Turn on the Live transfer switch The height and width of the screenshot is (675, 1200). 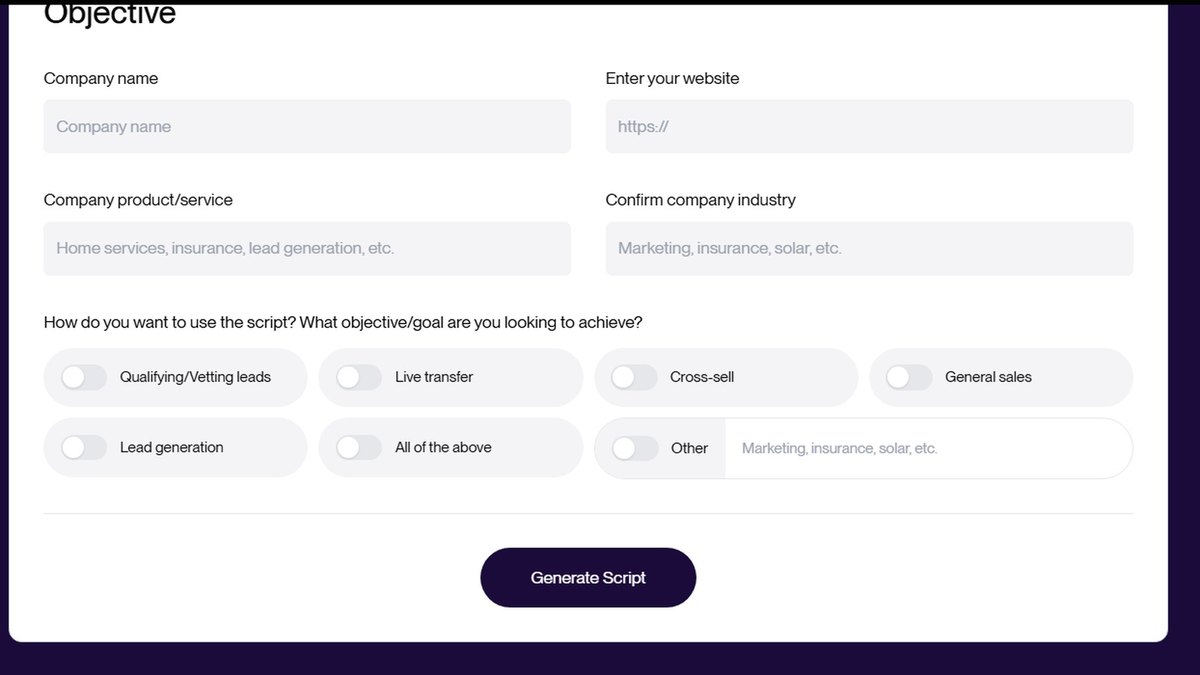click(359, 377)
